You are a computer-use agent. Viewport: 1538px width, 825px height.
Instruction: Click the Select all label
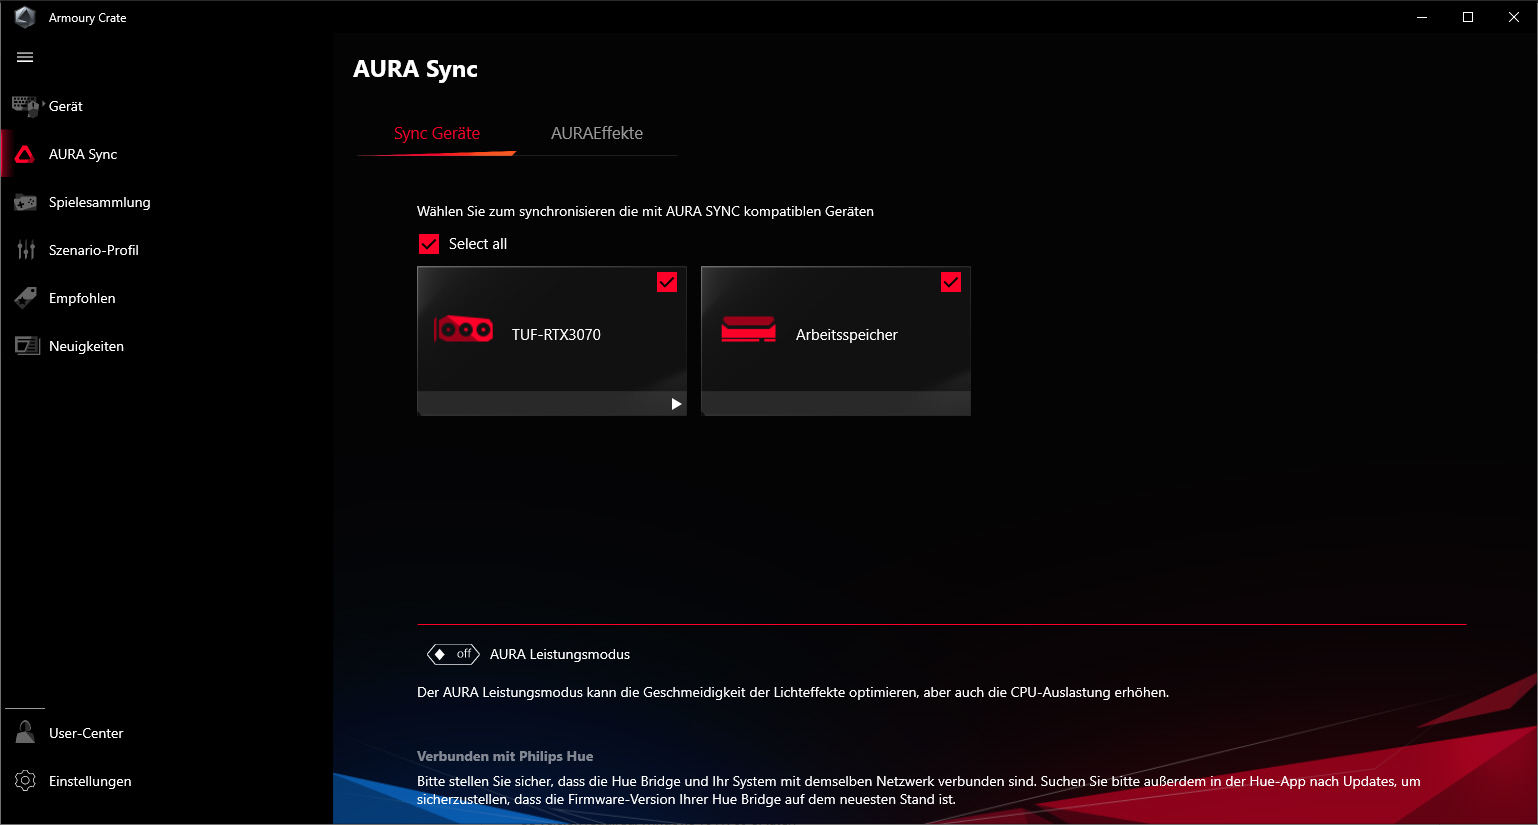coord(478,244)
